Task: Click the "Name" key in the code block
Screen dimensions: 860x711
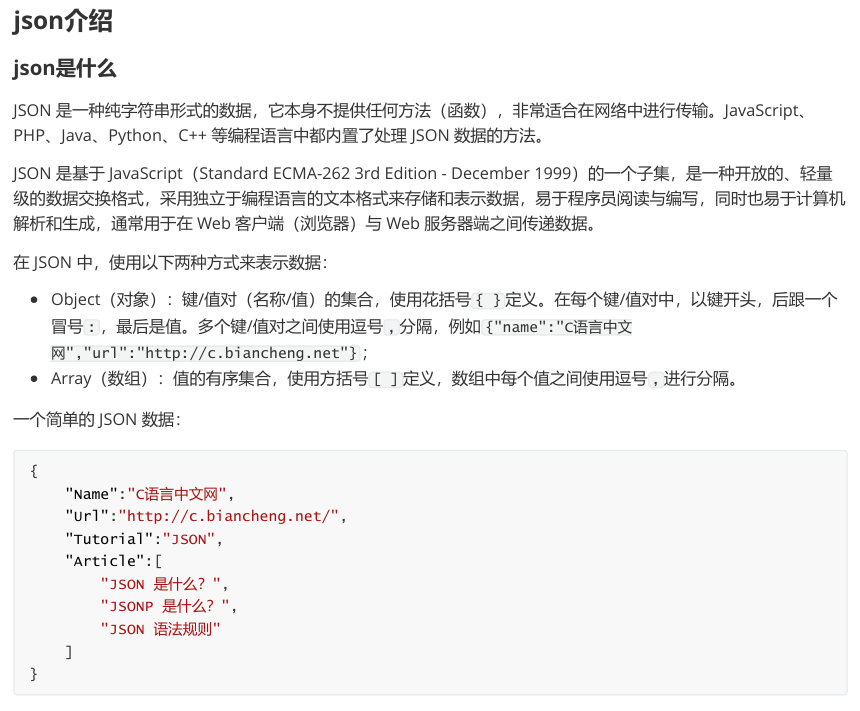Action: 91,494
